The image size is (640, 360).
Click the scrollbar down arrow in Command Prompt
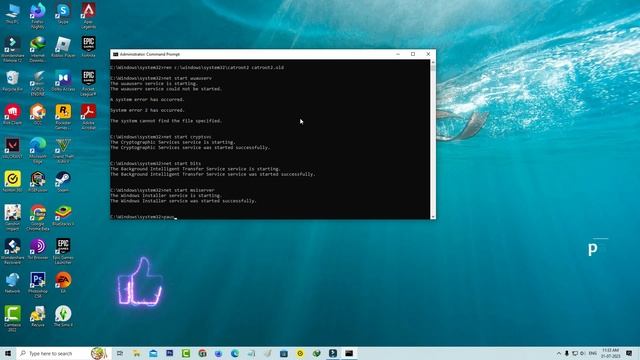click(433, 216)
